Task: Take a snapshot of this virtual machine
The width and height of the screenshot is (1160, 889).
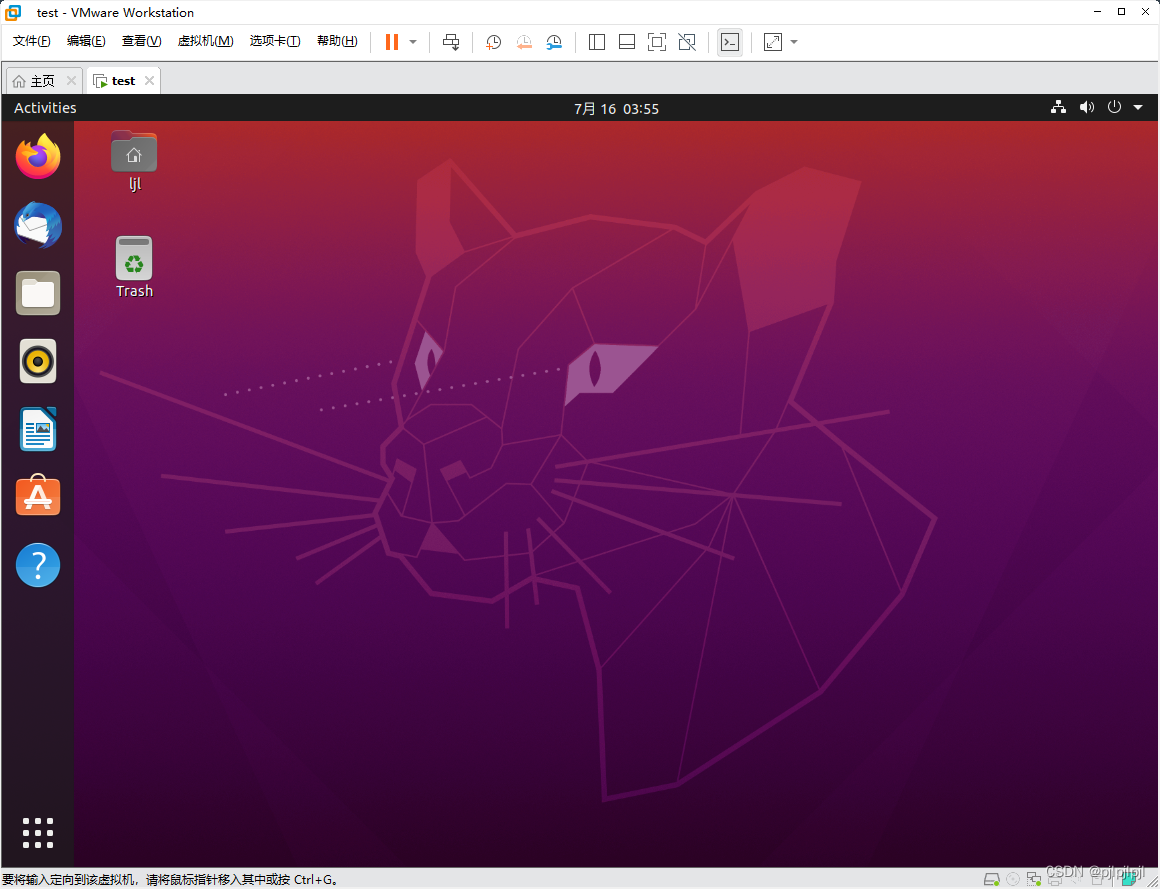Action: (493, 42)
